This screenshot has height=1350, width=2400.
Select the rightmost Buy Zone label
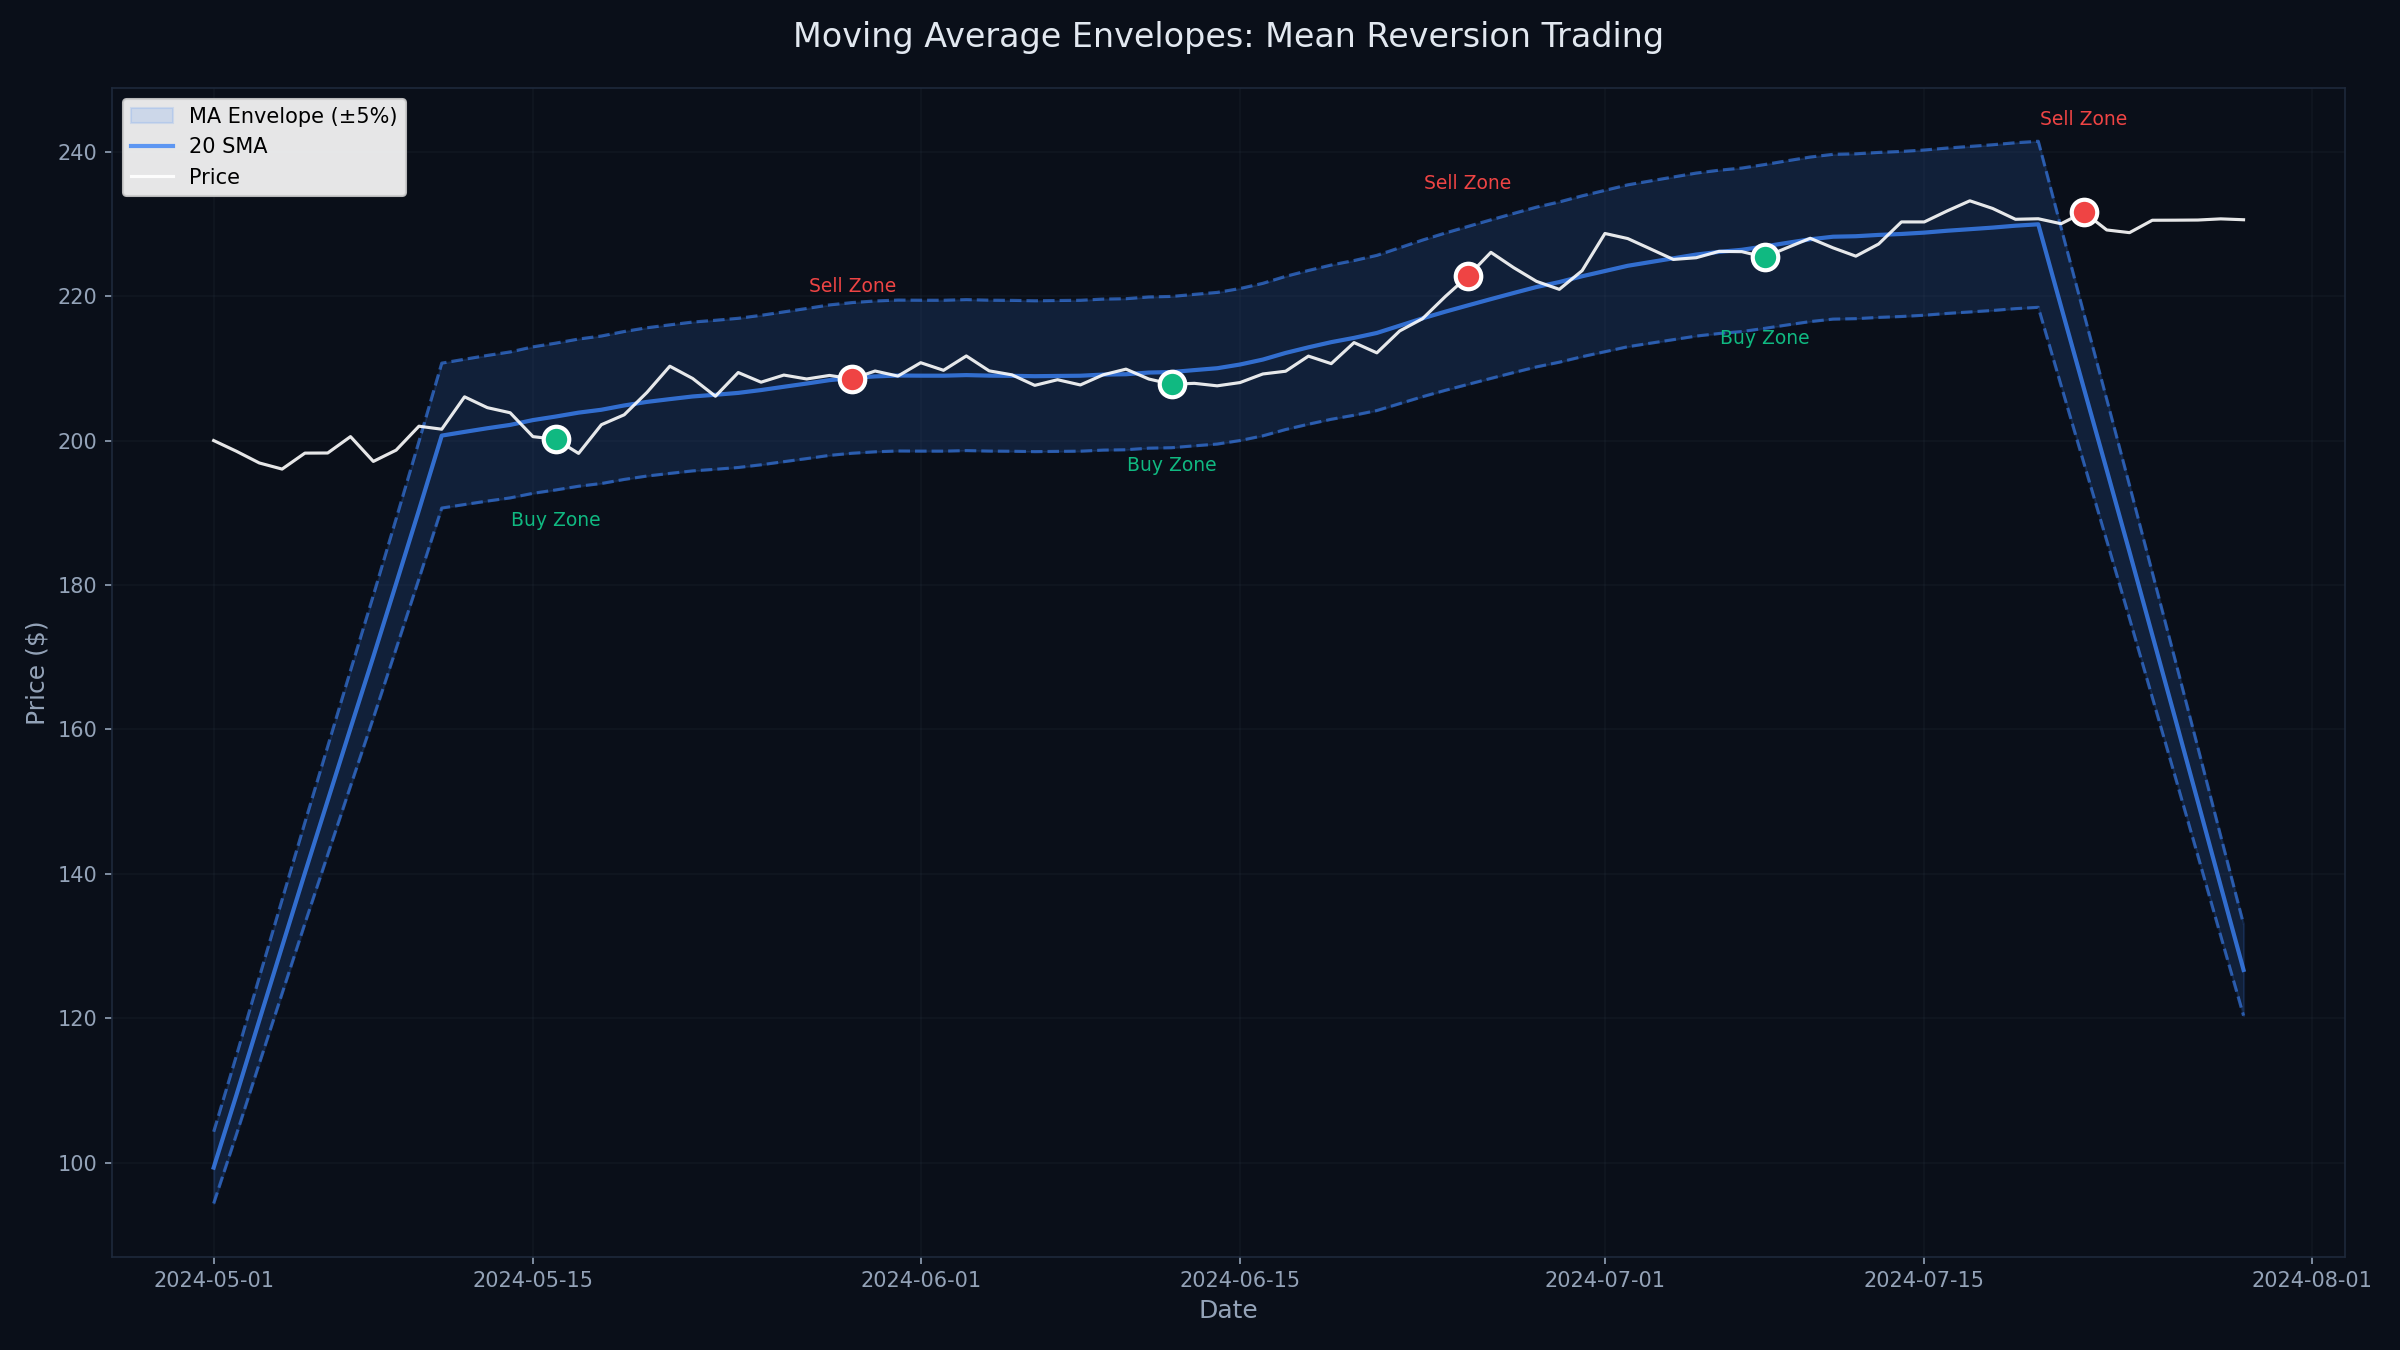[1766, 338]
